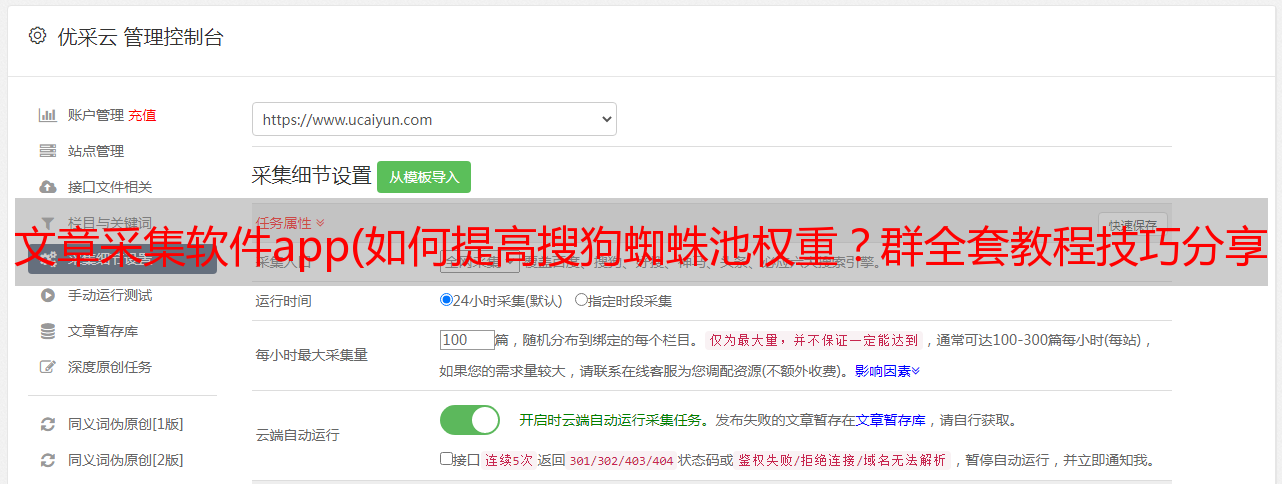Turn off the 云端自动运行 switch

[x=470, y=420]
